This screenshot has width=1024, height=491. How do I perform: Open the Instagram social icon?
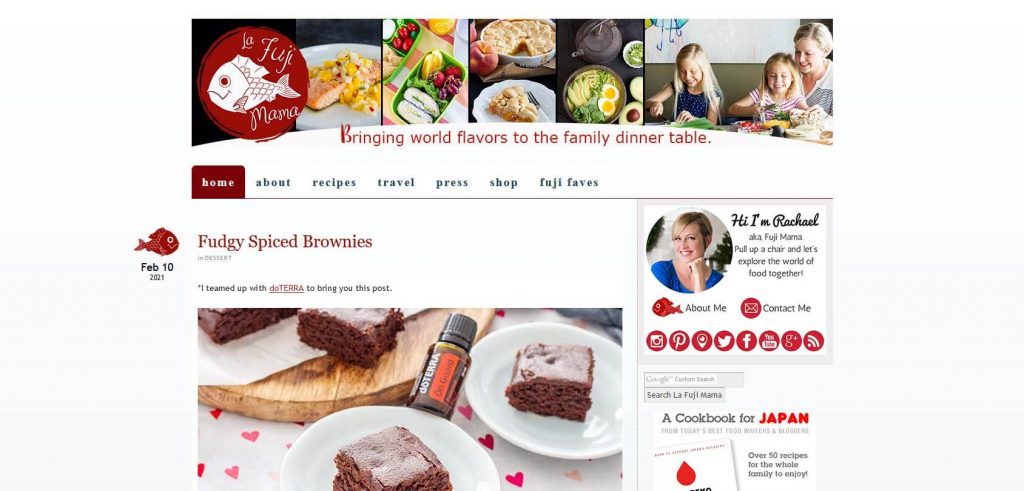point(656,341)
